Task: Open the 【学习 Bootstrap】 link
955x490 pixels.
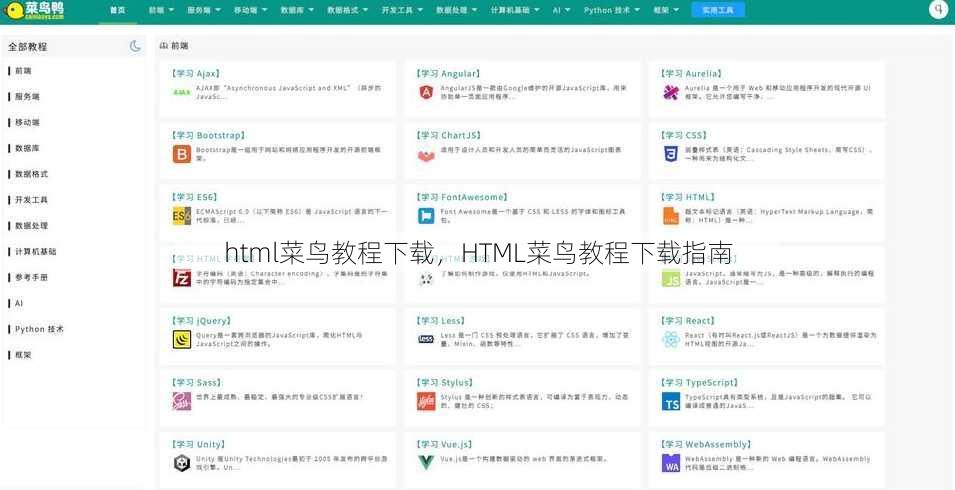Action: (x=208, y=135)
